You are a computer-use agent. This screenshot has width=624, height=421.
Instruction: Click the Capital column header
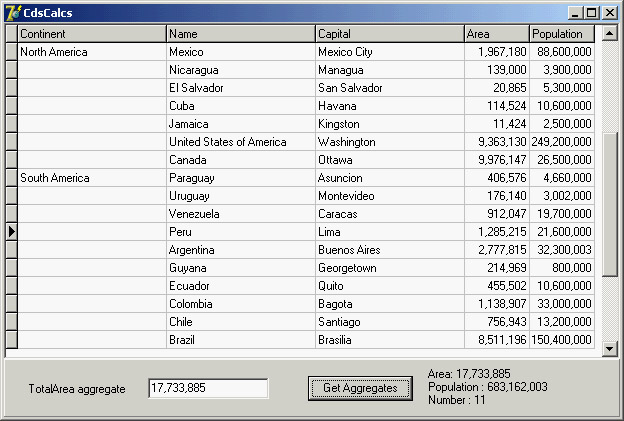click(389, 34)
